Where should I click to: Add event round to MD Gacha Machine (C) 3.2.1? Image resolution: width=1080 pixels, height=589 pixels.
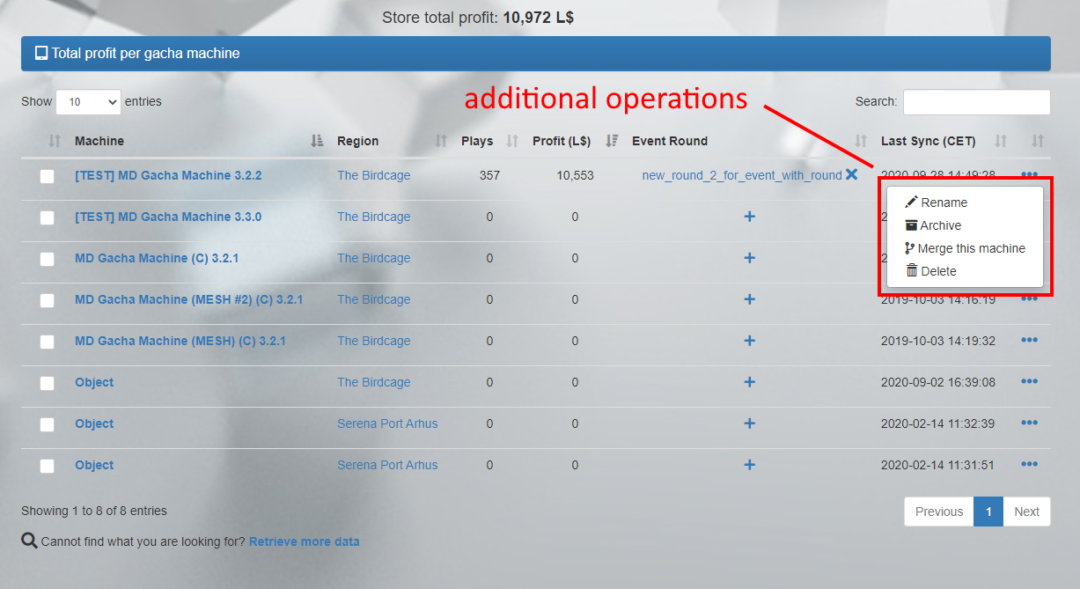coord(749,258)
